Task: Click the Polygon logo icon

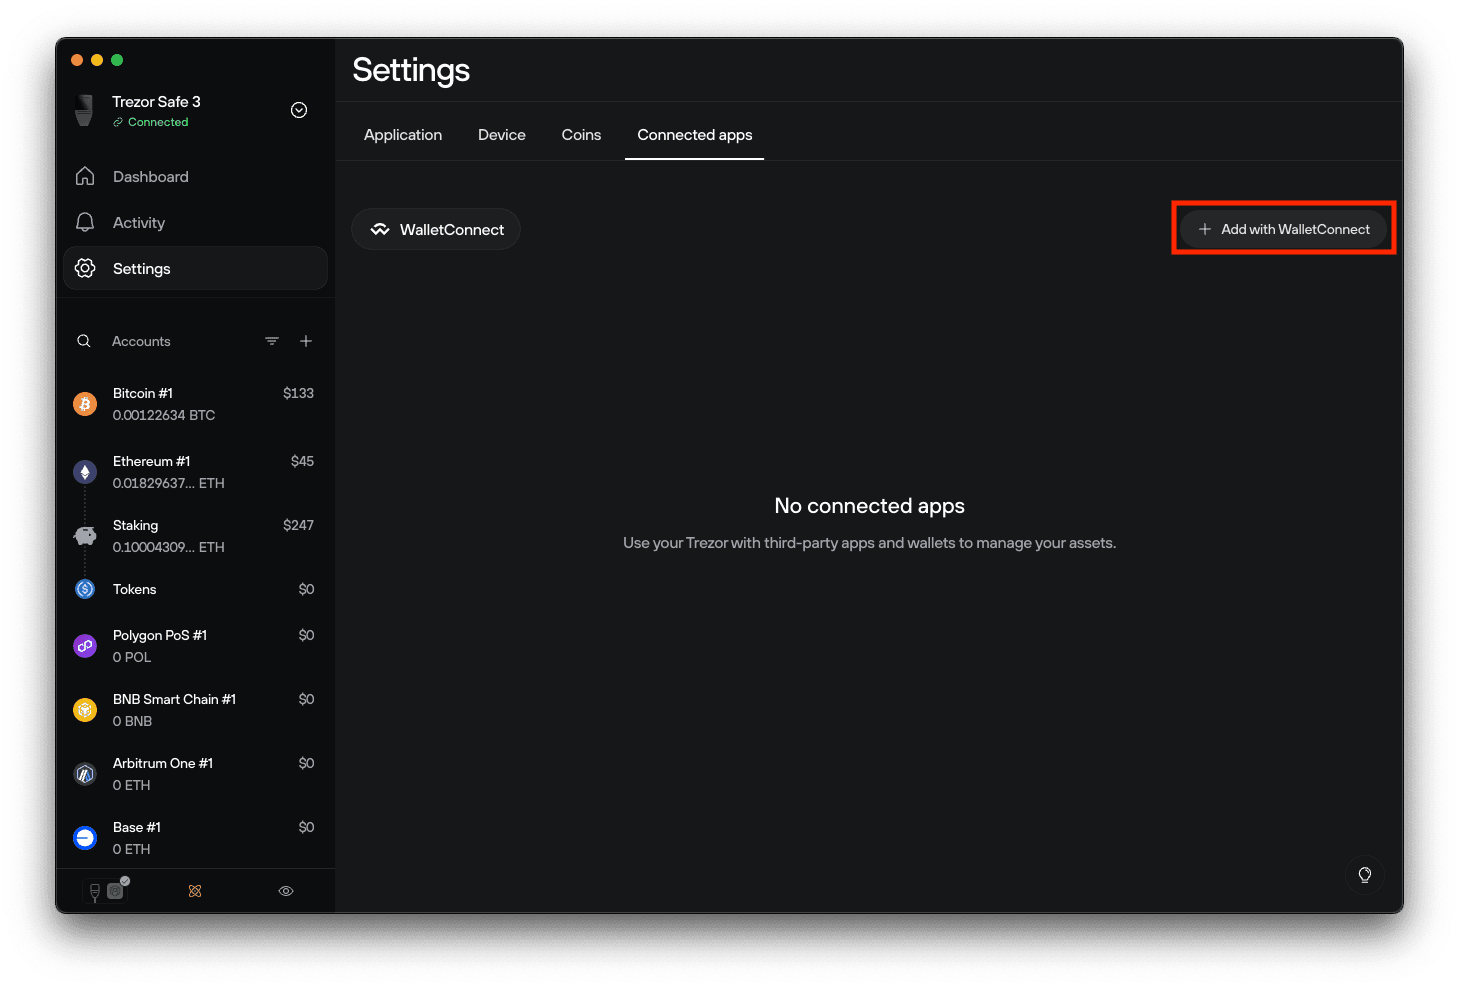Action: pos(85,646)
